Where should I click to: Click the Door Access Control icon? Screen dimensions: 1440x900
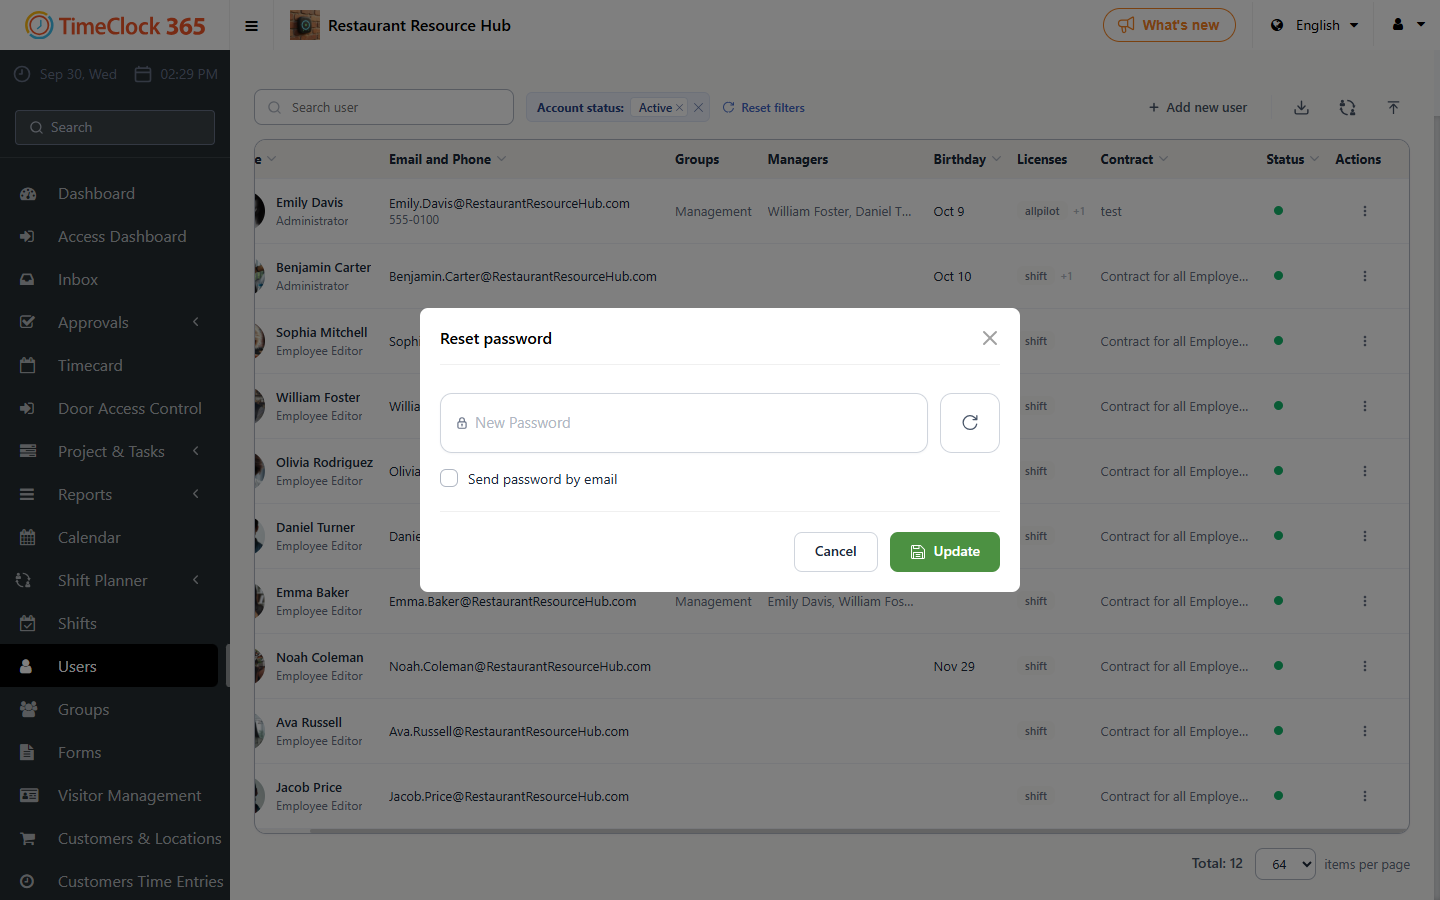(x=27, y=408)
